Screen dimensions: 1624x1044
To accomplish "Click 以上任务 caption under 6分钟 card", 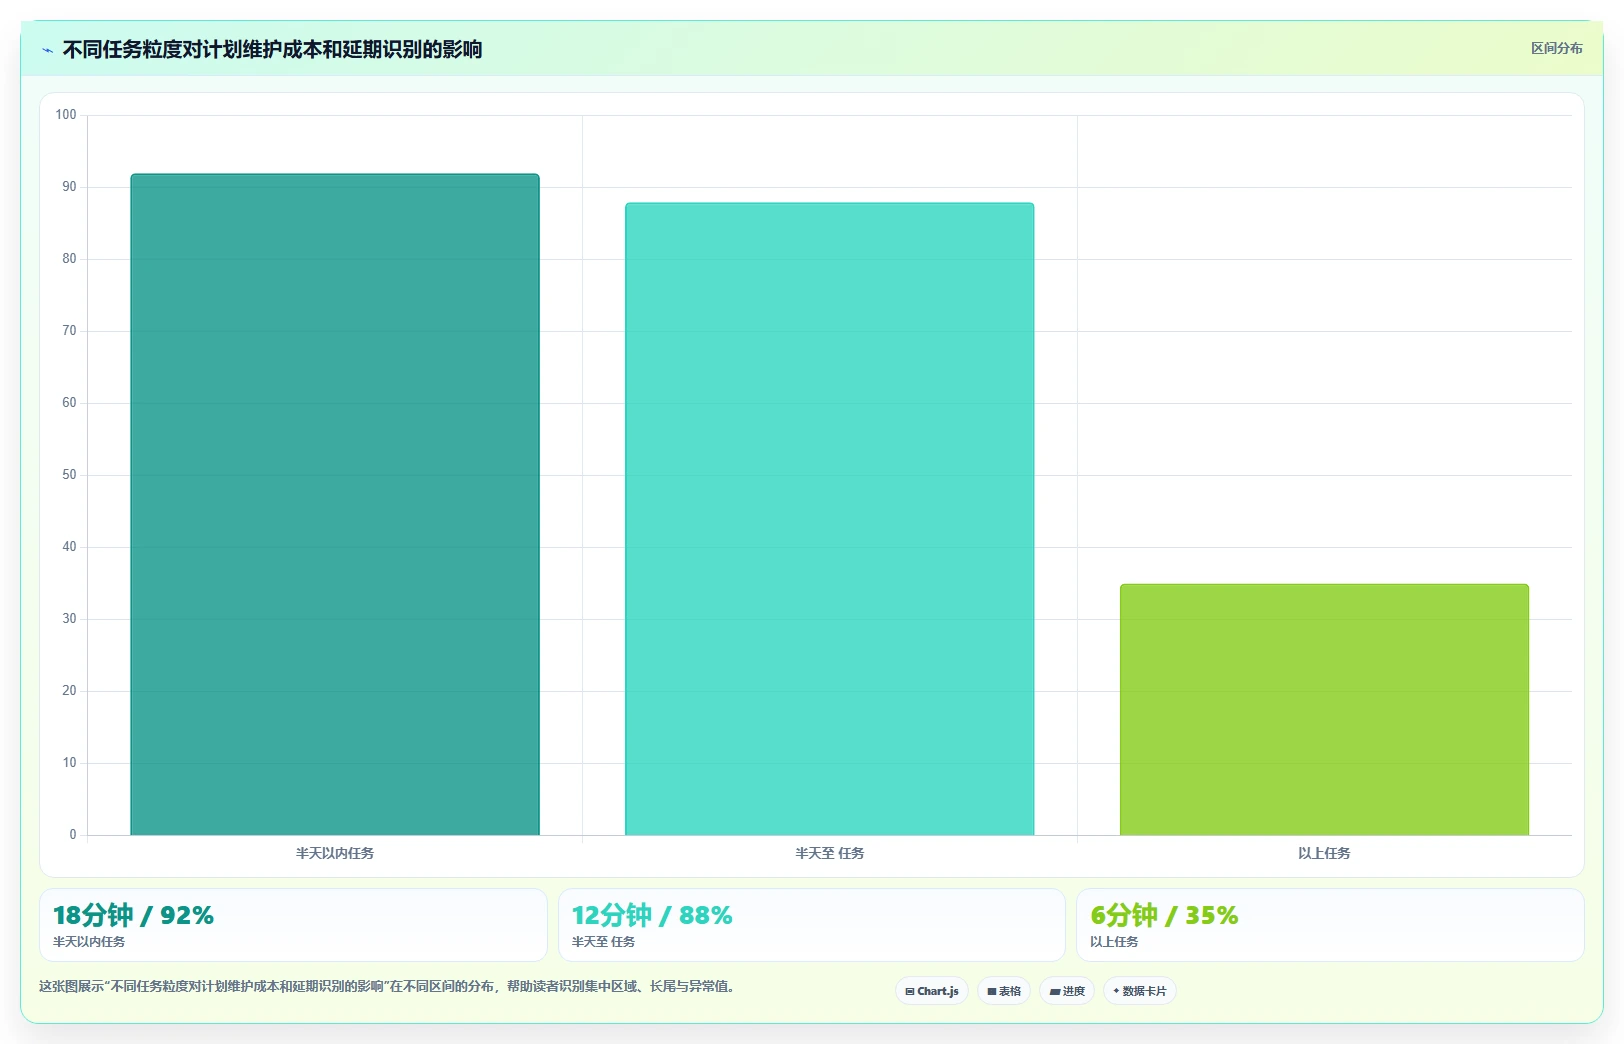I will coord(1114,942).
